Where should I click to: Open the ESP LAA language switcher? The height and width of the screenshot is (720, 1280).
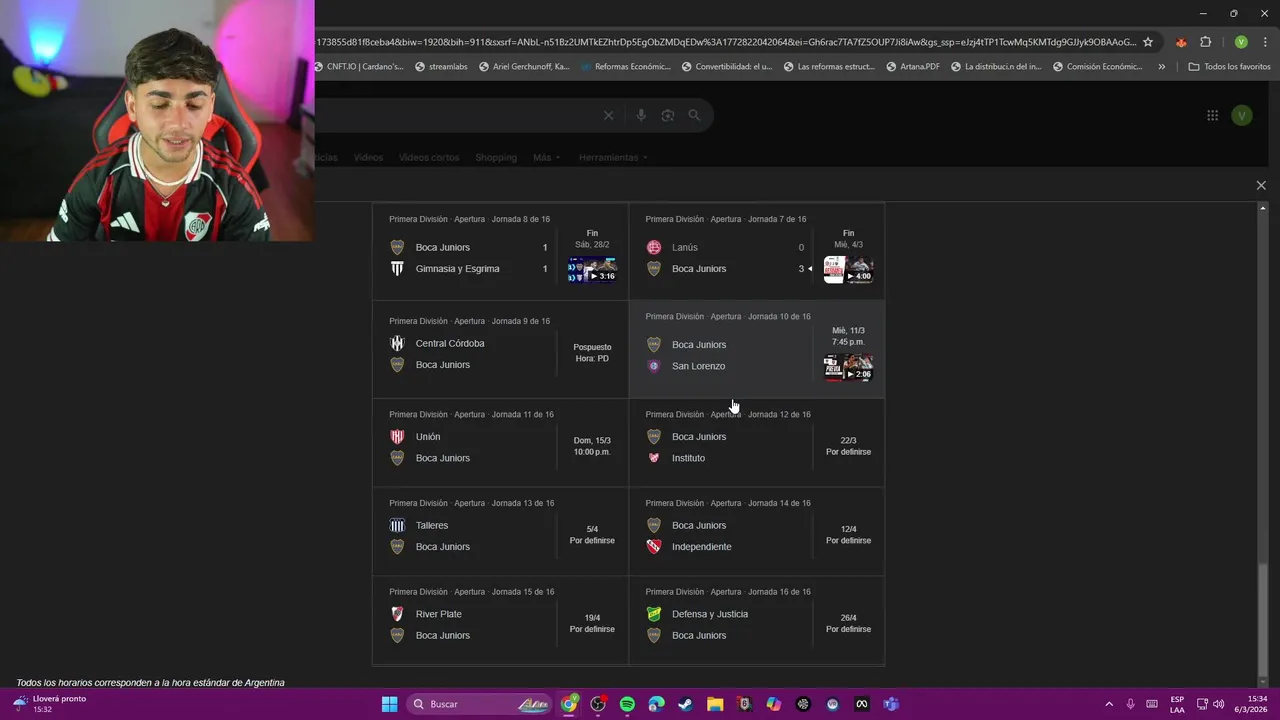coord(1177,704)
